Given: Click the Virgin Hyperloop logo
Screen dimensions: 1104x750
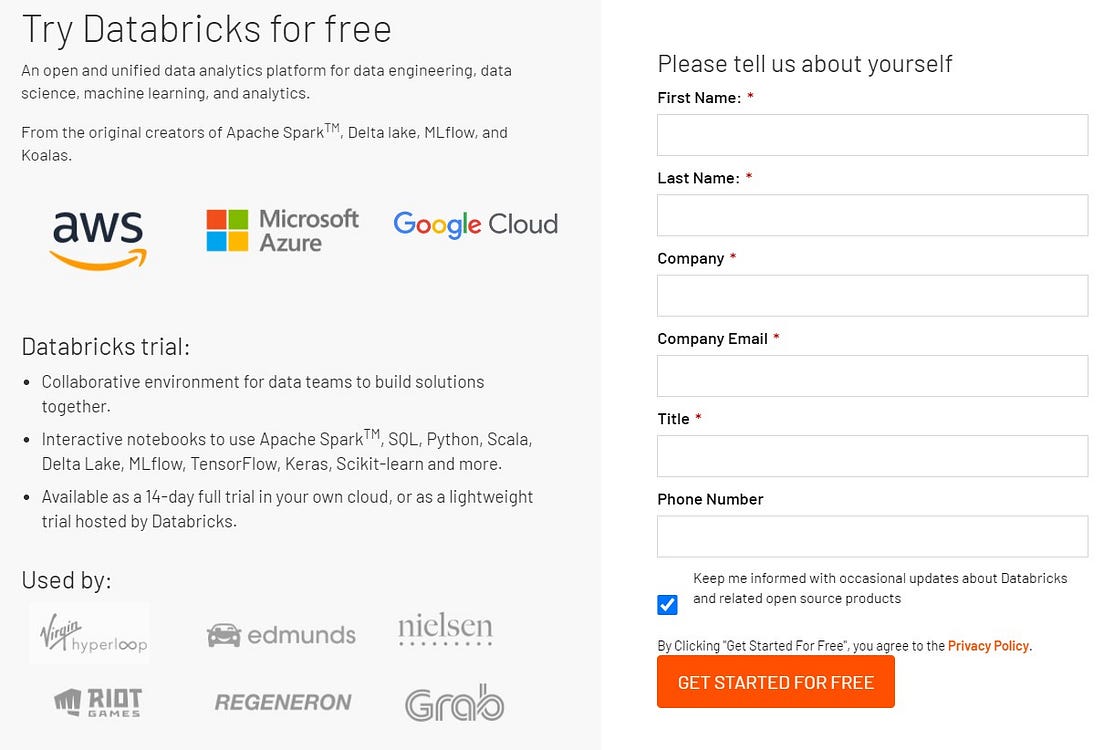Looking at the screenshot, I should coord(89,633).
